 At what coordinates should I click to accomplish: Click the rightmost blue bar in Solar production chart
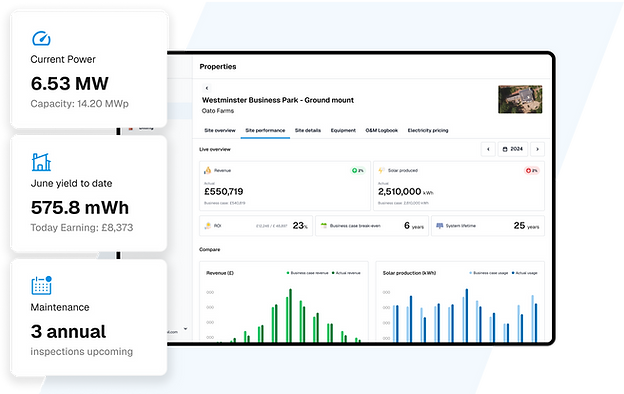point(536,323)
